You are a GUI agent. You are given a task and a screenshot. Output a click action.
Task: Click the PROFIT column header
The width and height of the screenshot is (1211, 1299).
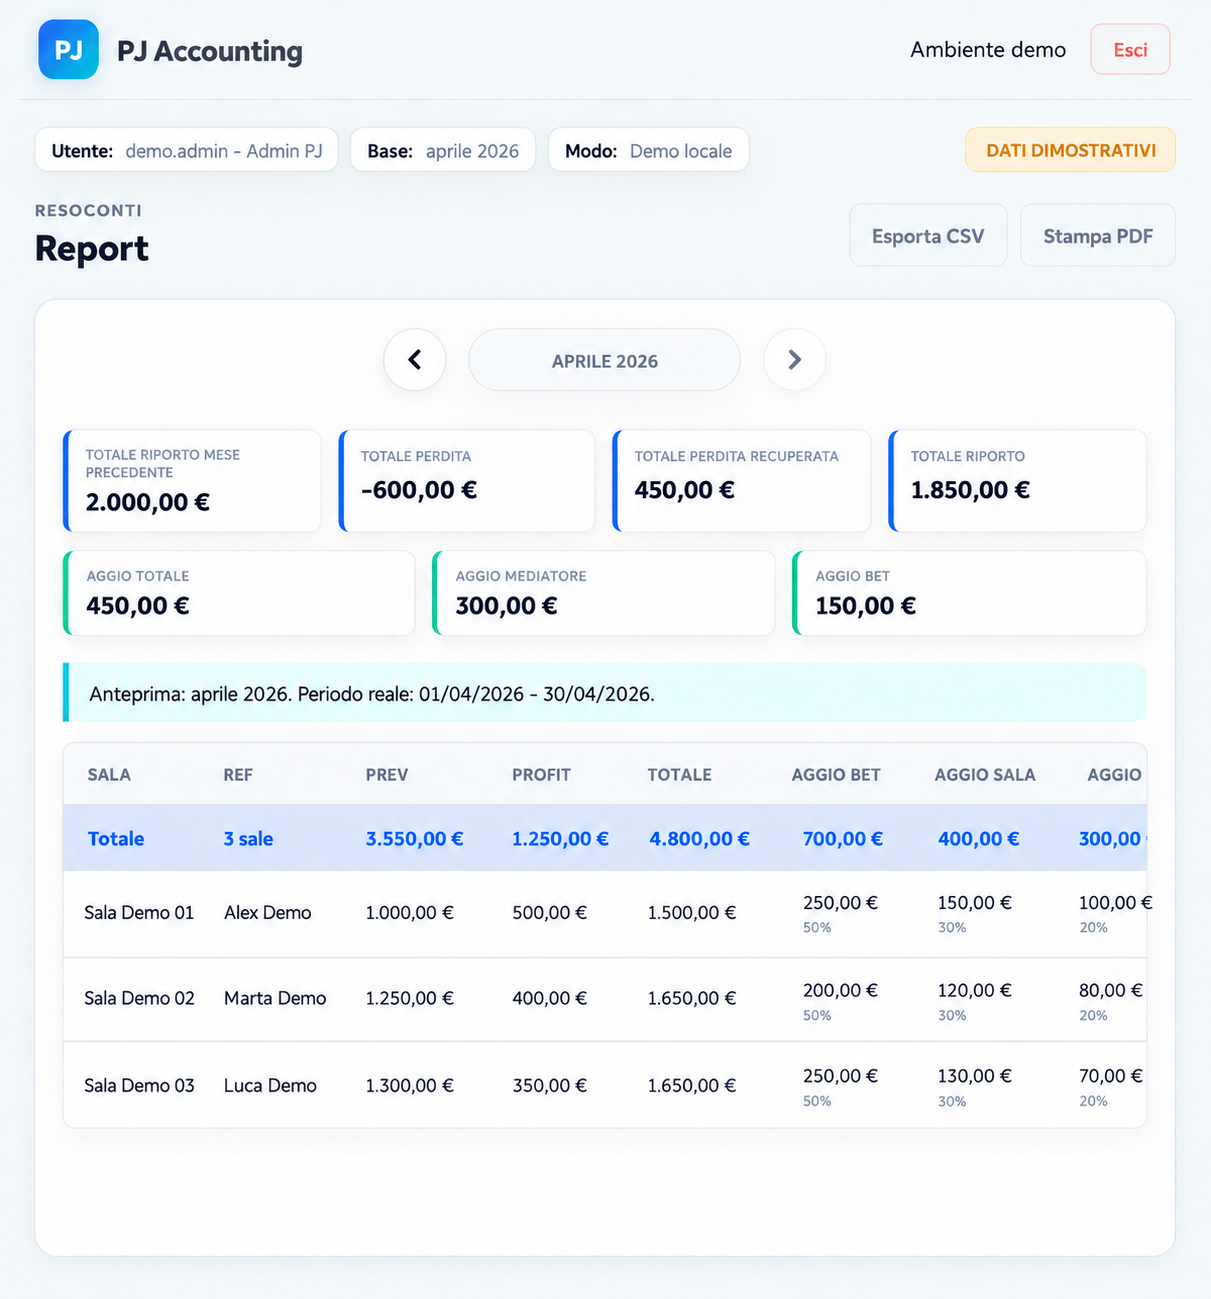[541, 774]
